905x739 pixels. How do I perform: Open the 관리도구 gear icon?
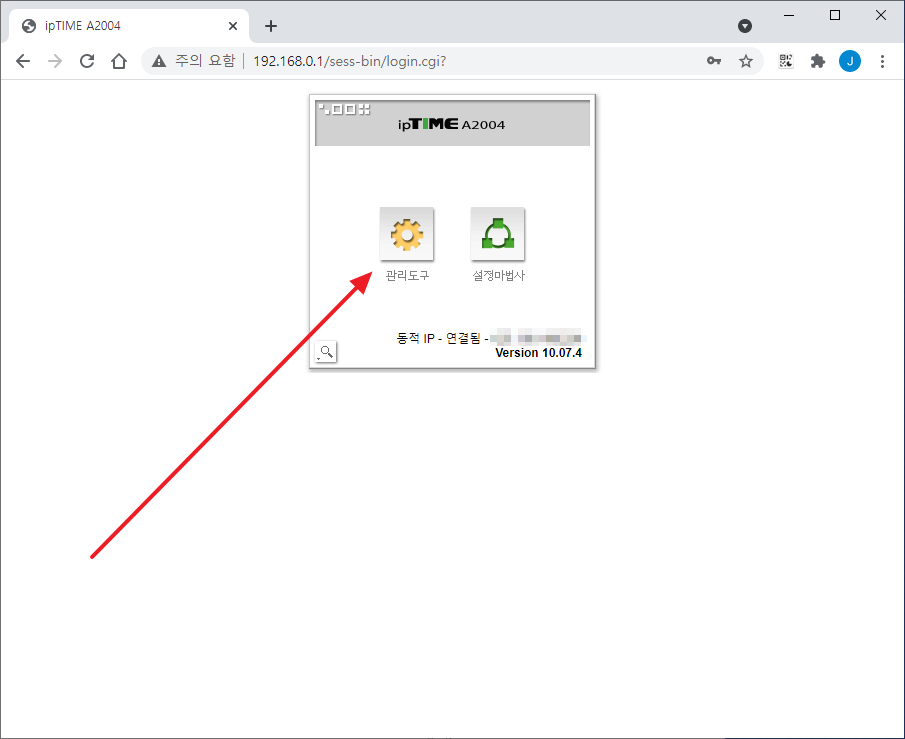click(x=407, y=234)
